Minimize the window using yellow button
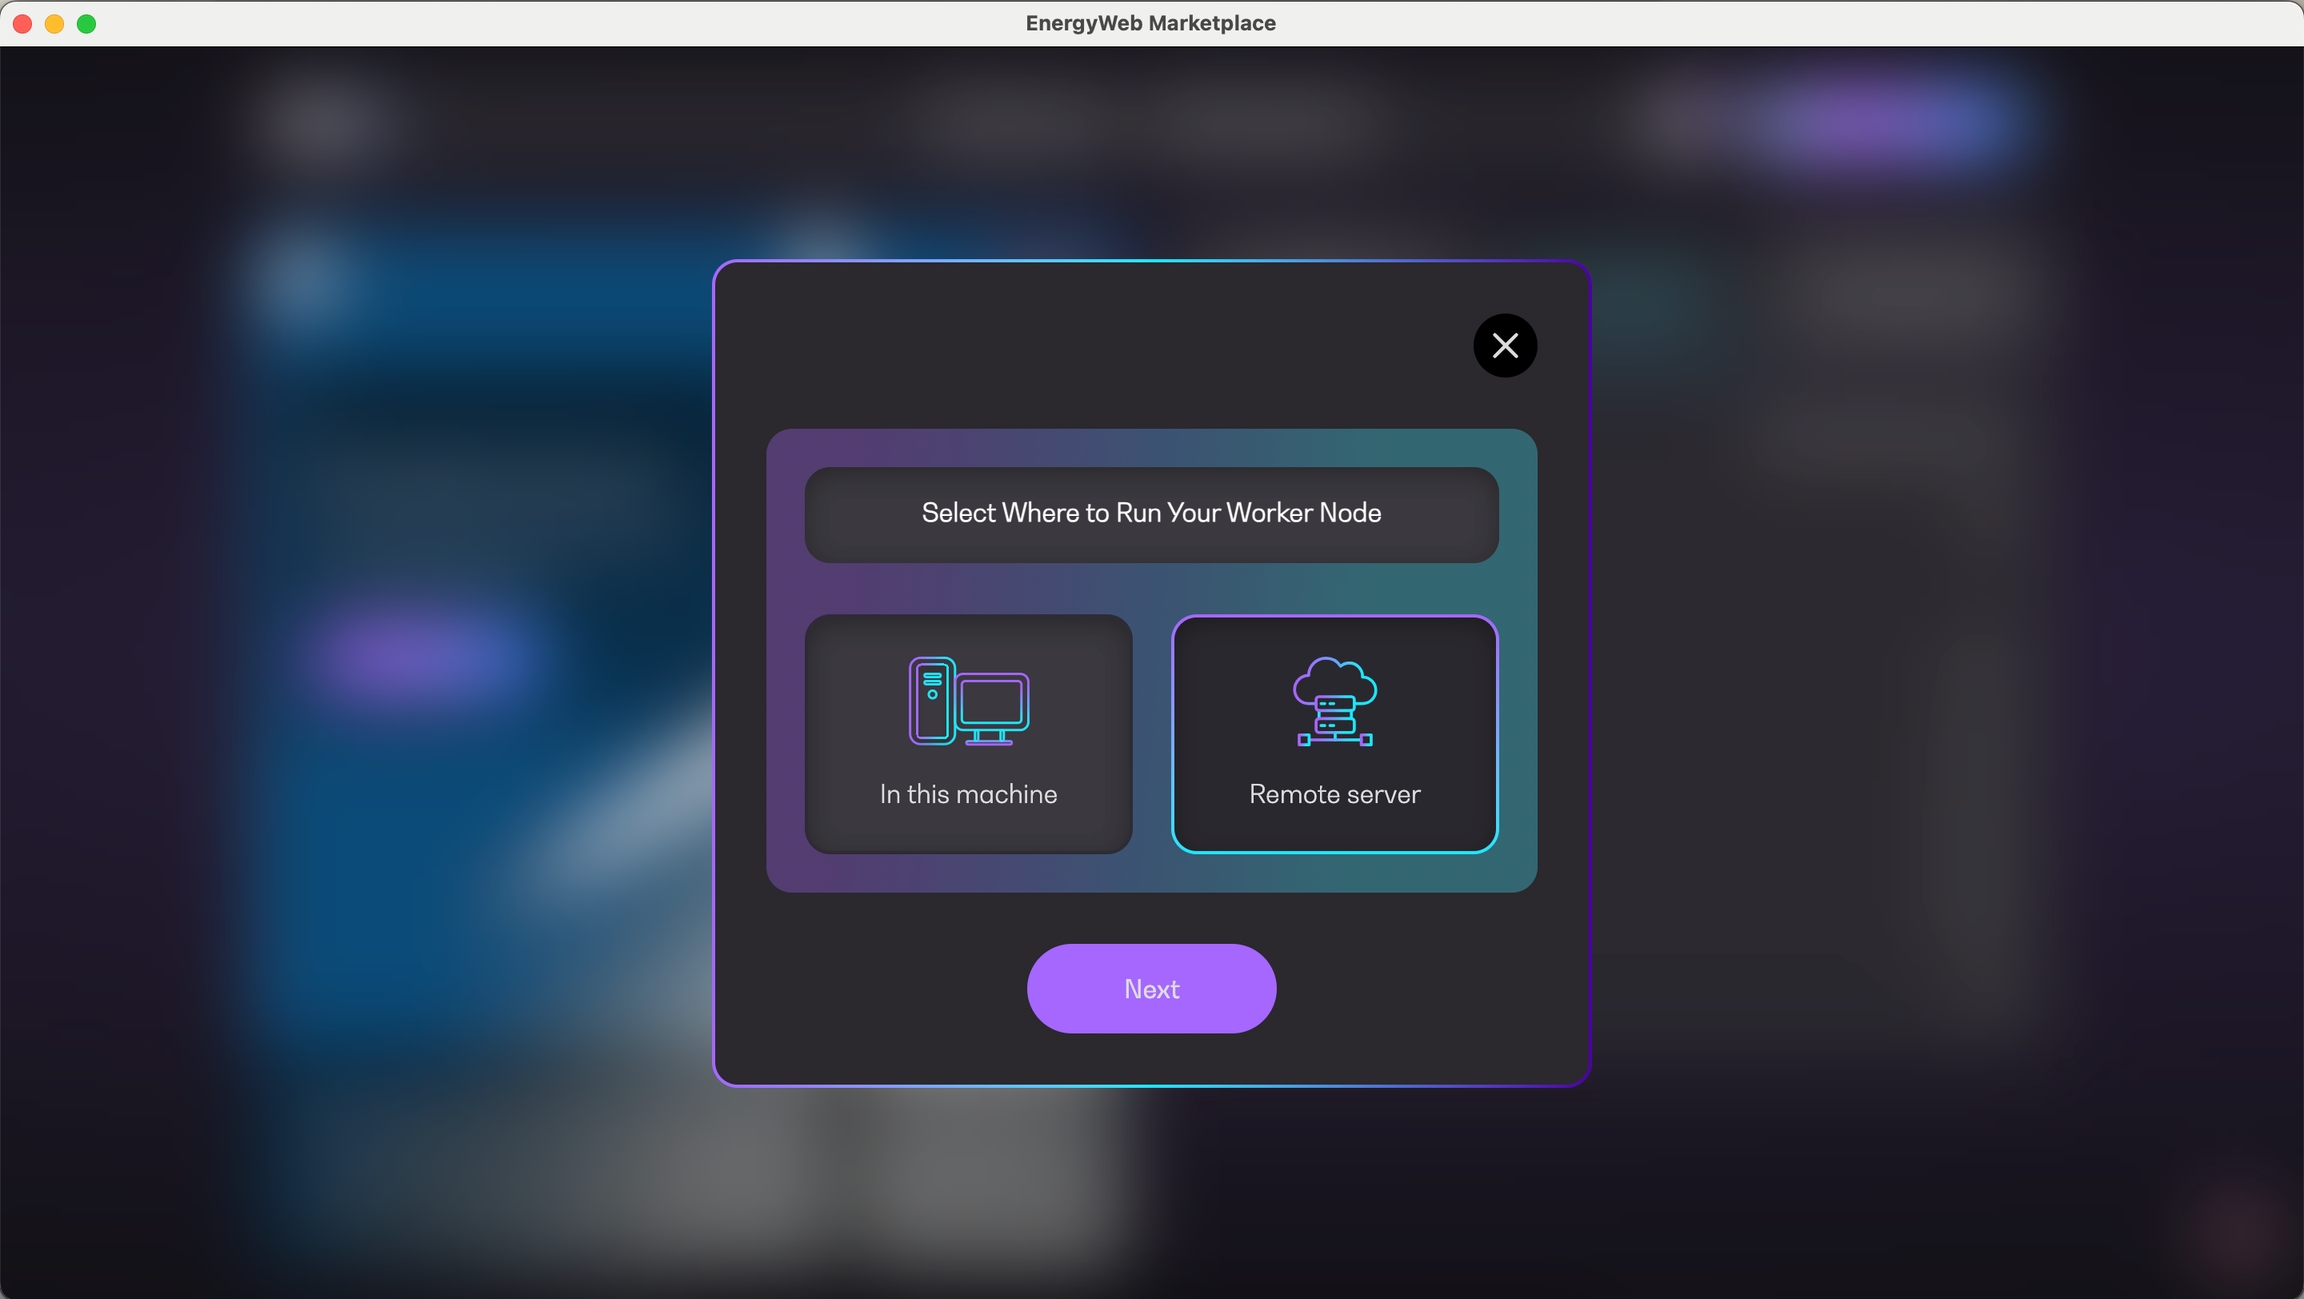 pos(54,23)
